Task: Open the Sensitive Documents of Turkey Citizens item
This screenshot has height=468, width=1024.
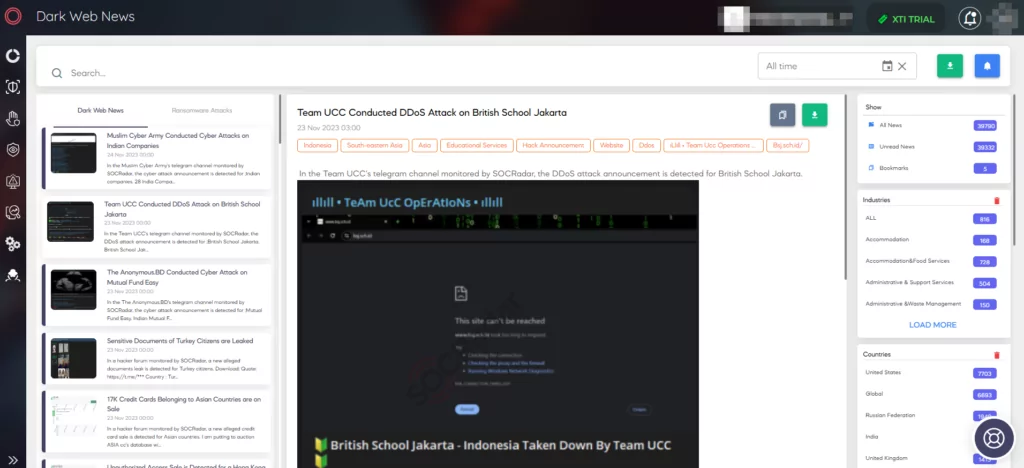Action: (157, 358)
